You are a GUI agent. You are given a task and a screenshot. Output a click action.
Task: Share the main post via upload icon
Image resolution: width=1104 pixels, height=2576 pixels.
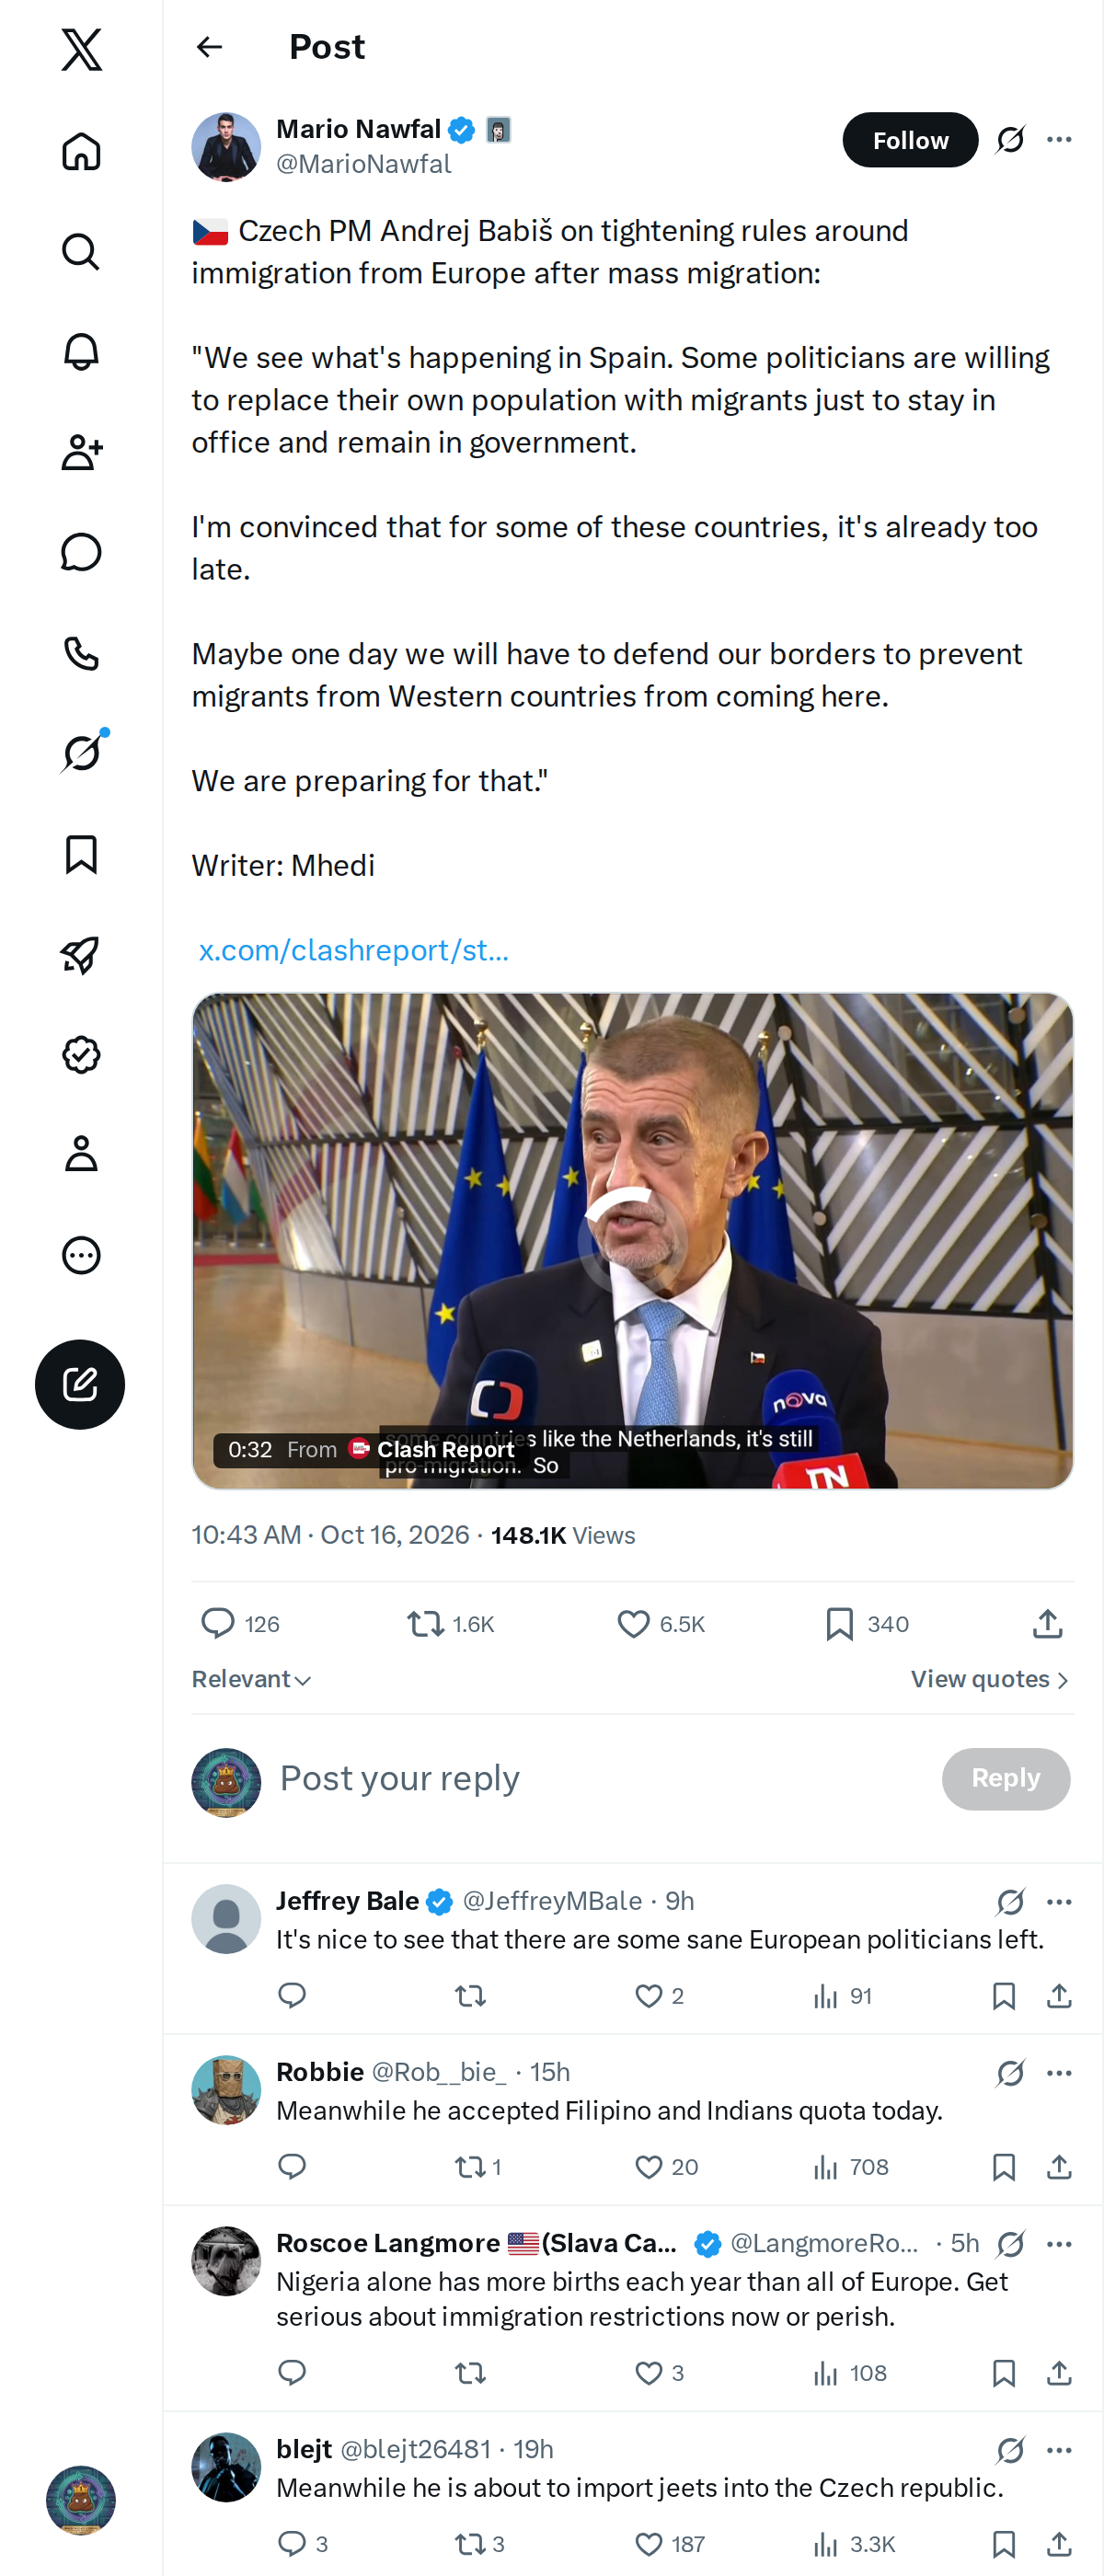coord(1047,1623)
